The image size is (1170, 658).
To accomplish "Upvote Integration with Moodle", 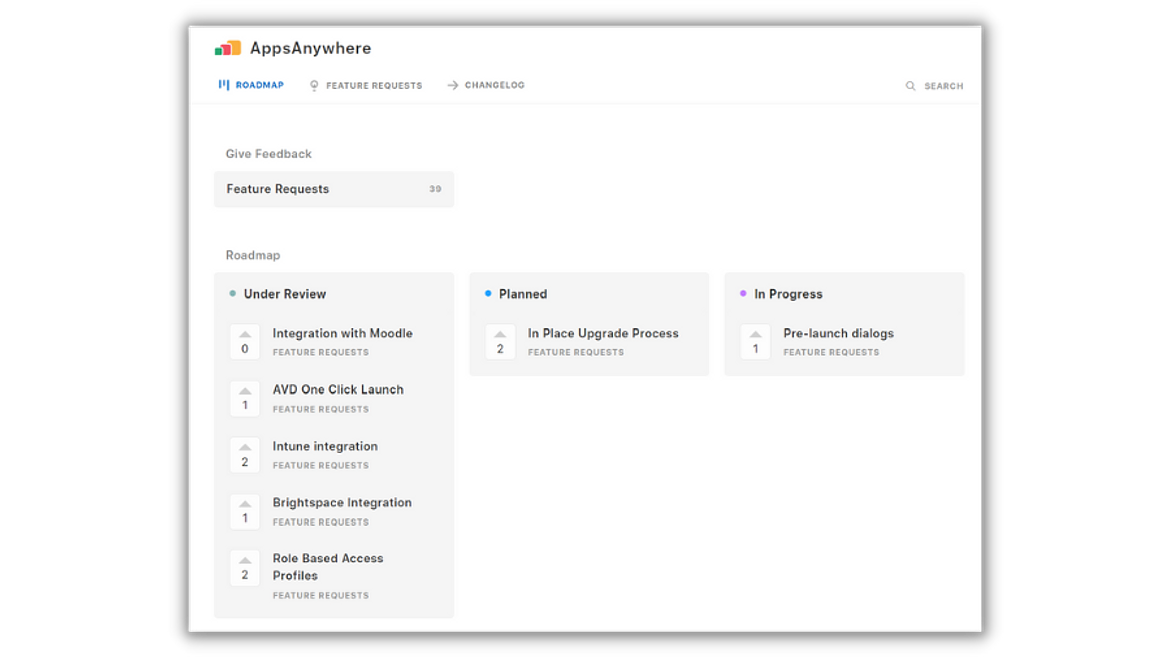I will click(245, 342).
